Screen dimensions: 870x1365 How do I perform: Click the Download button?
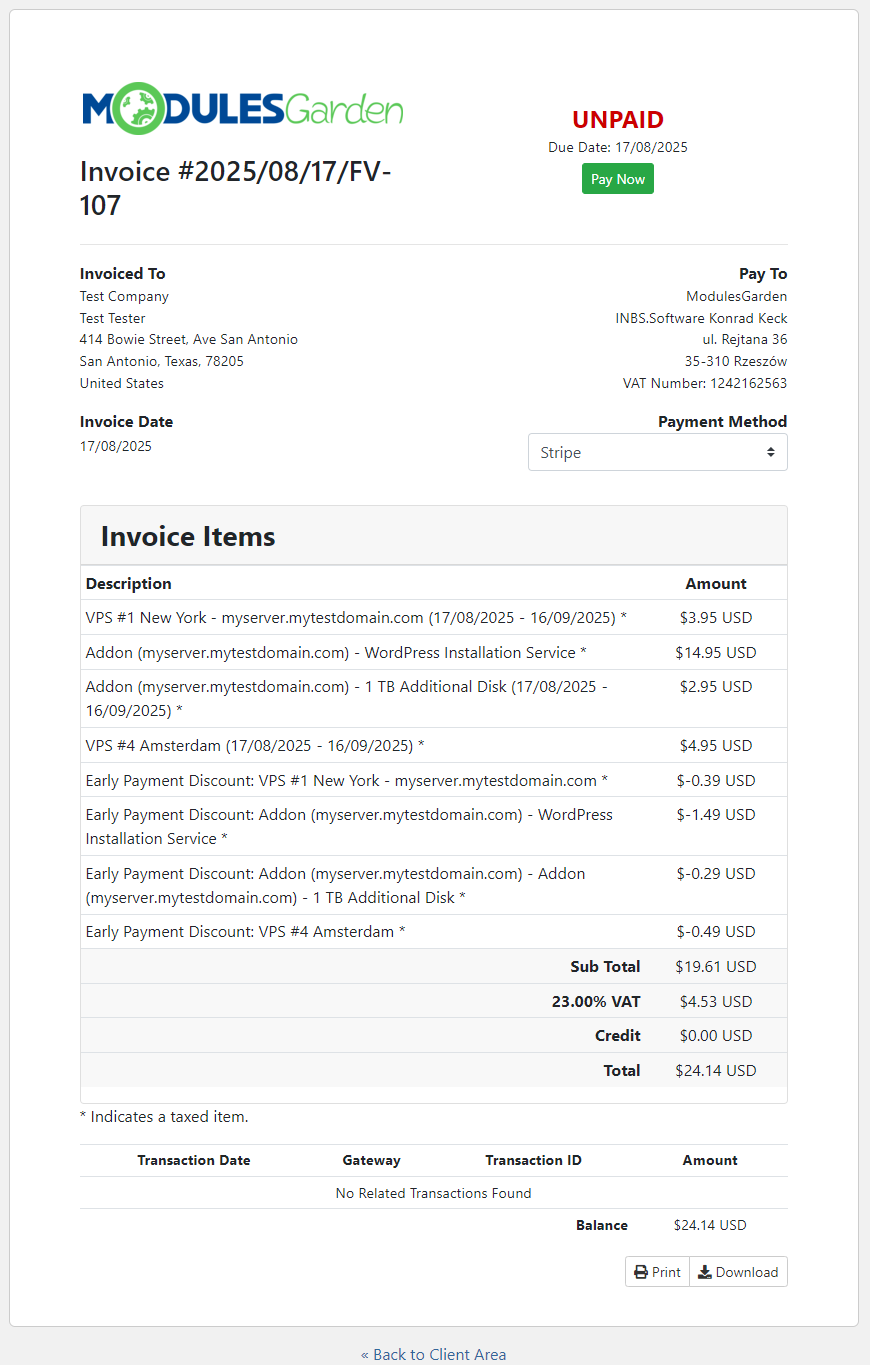point(738,1271)
